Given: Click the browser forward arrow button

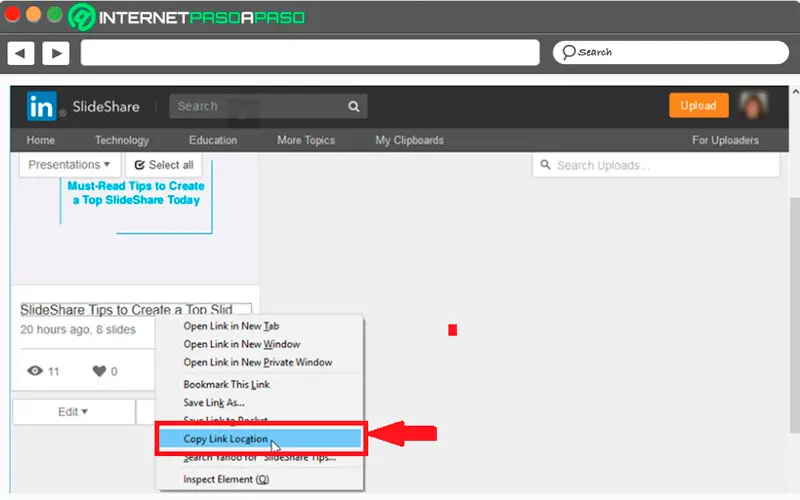Looking at the screenshot, I should [56, 53].
